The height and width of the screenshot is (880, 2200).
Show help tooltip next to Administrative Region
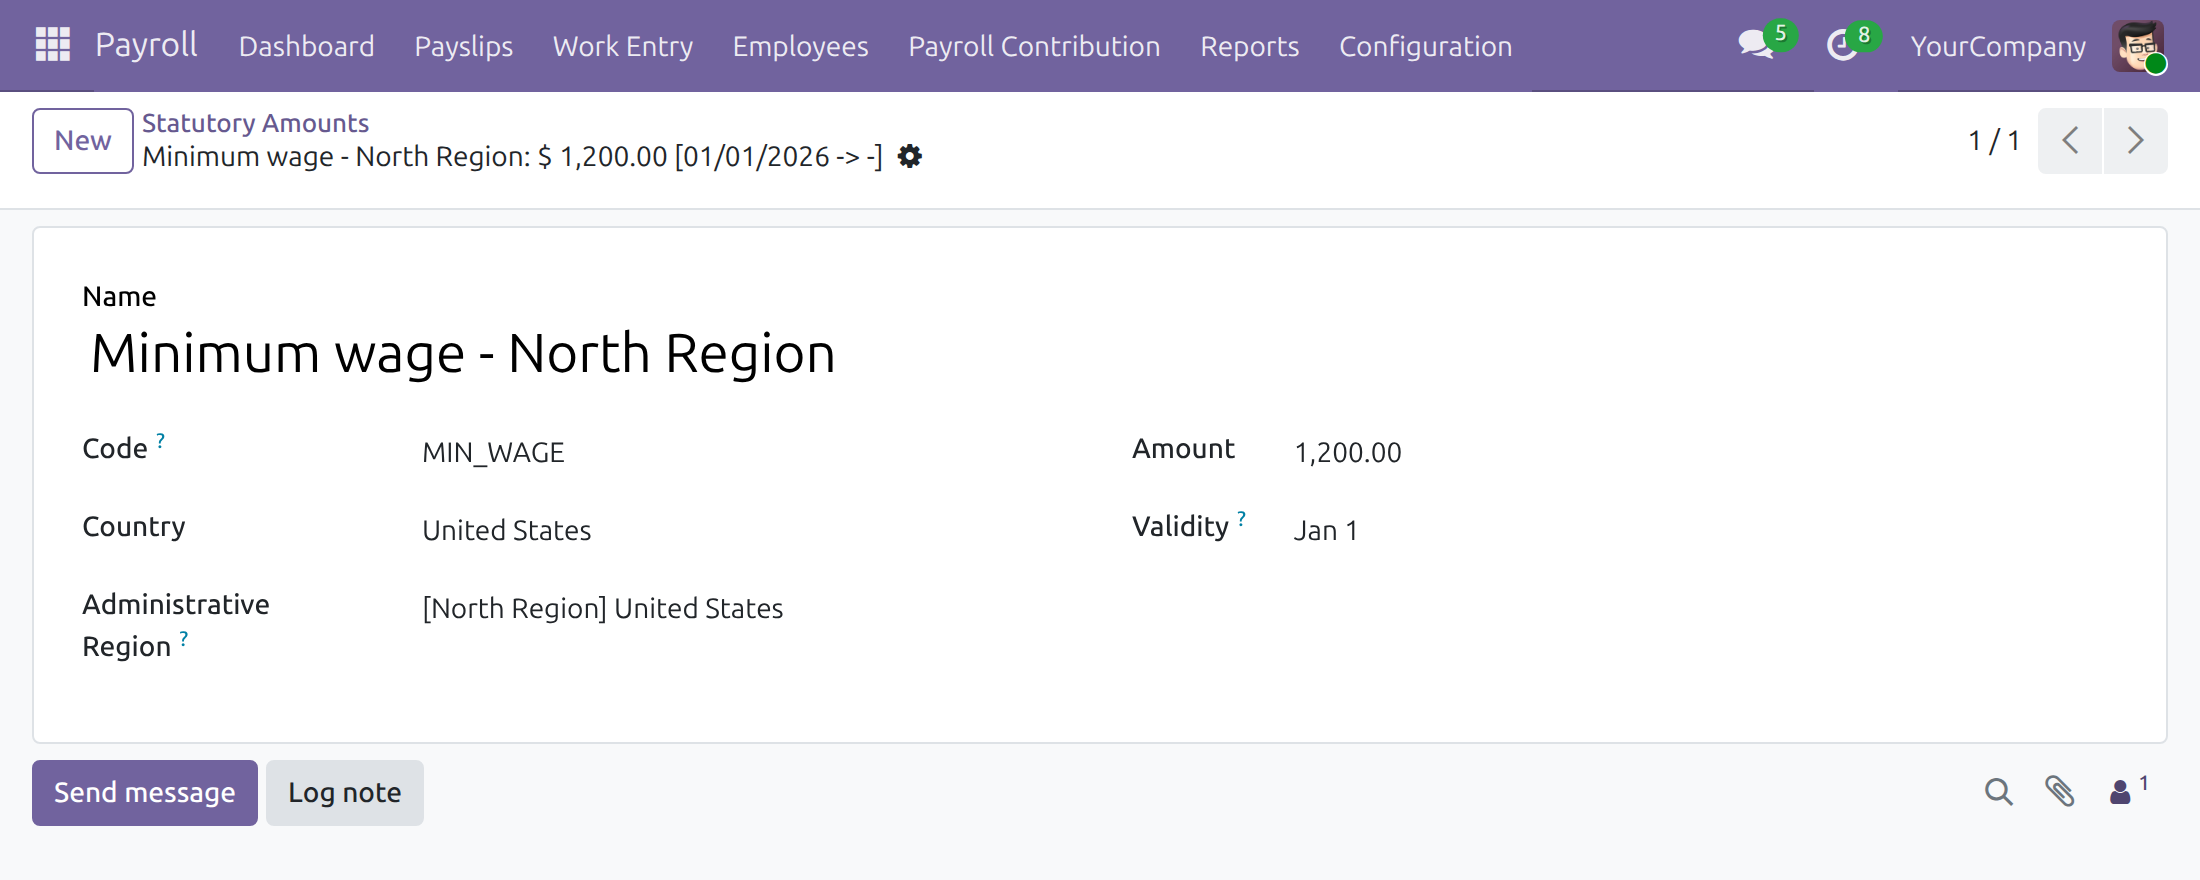pyautogui.click(x=184, y=638)
